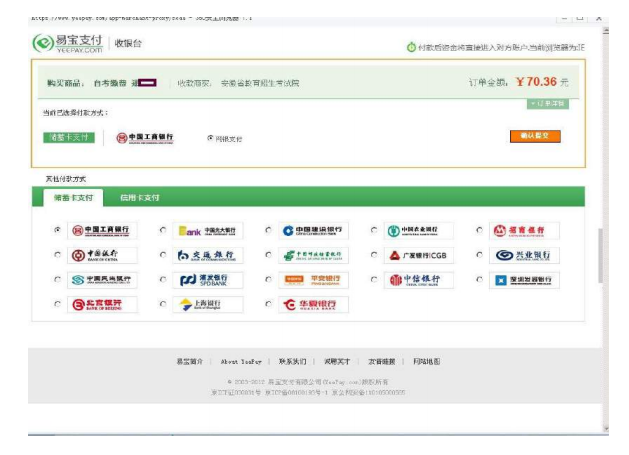Expand the order details toggle below amount

(547, 104)
